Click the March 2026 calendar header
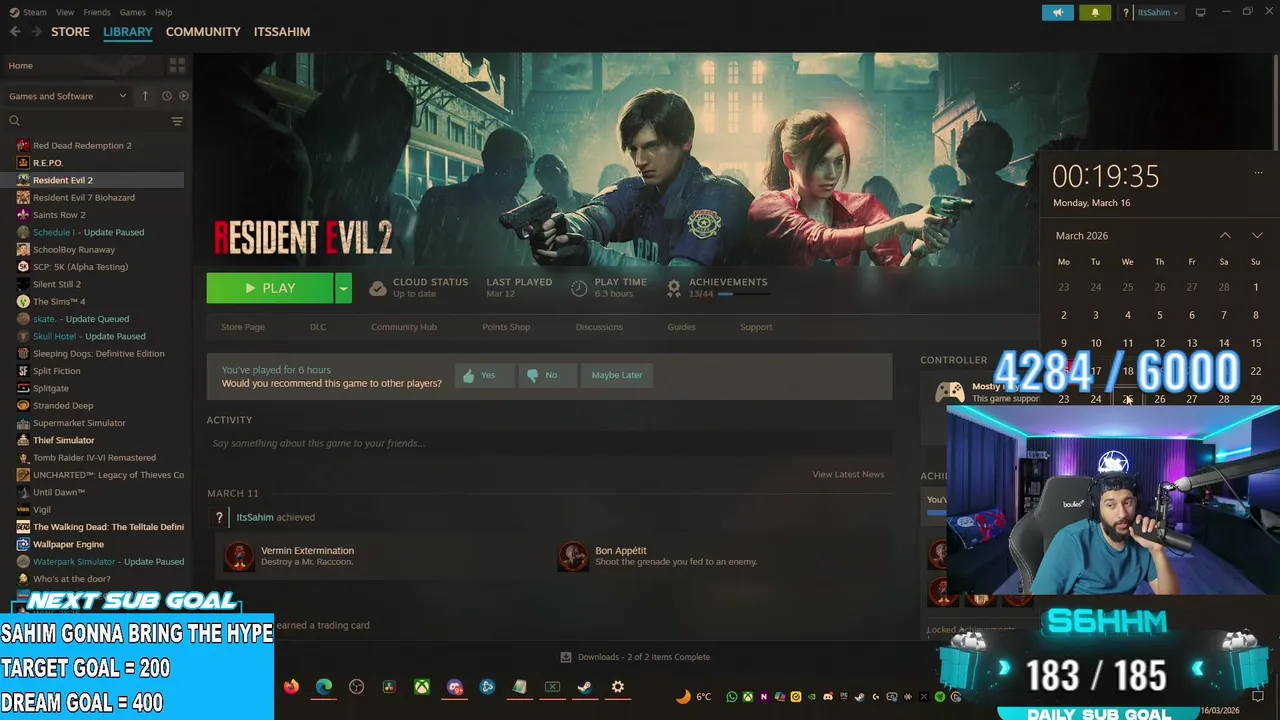 click(1082, 236)
